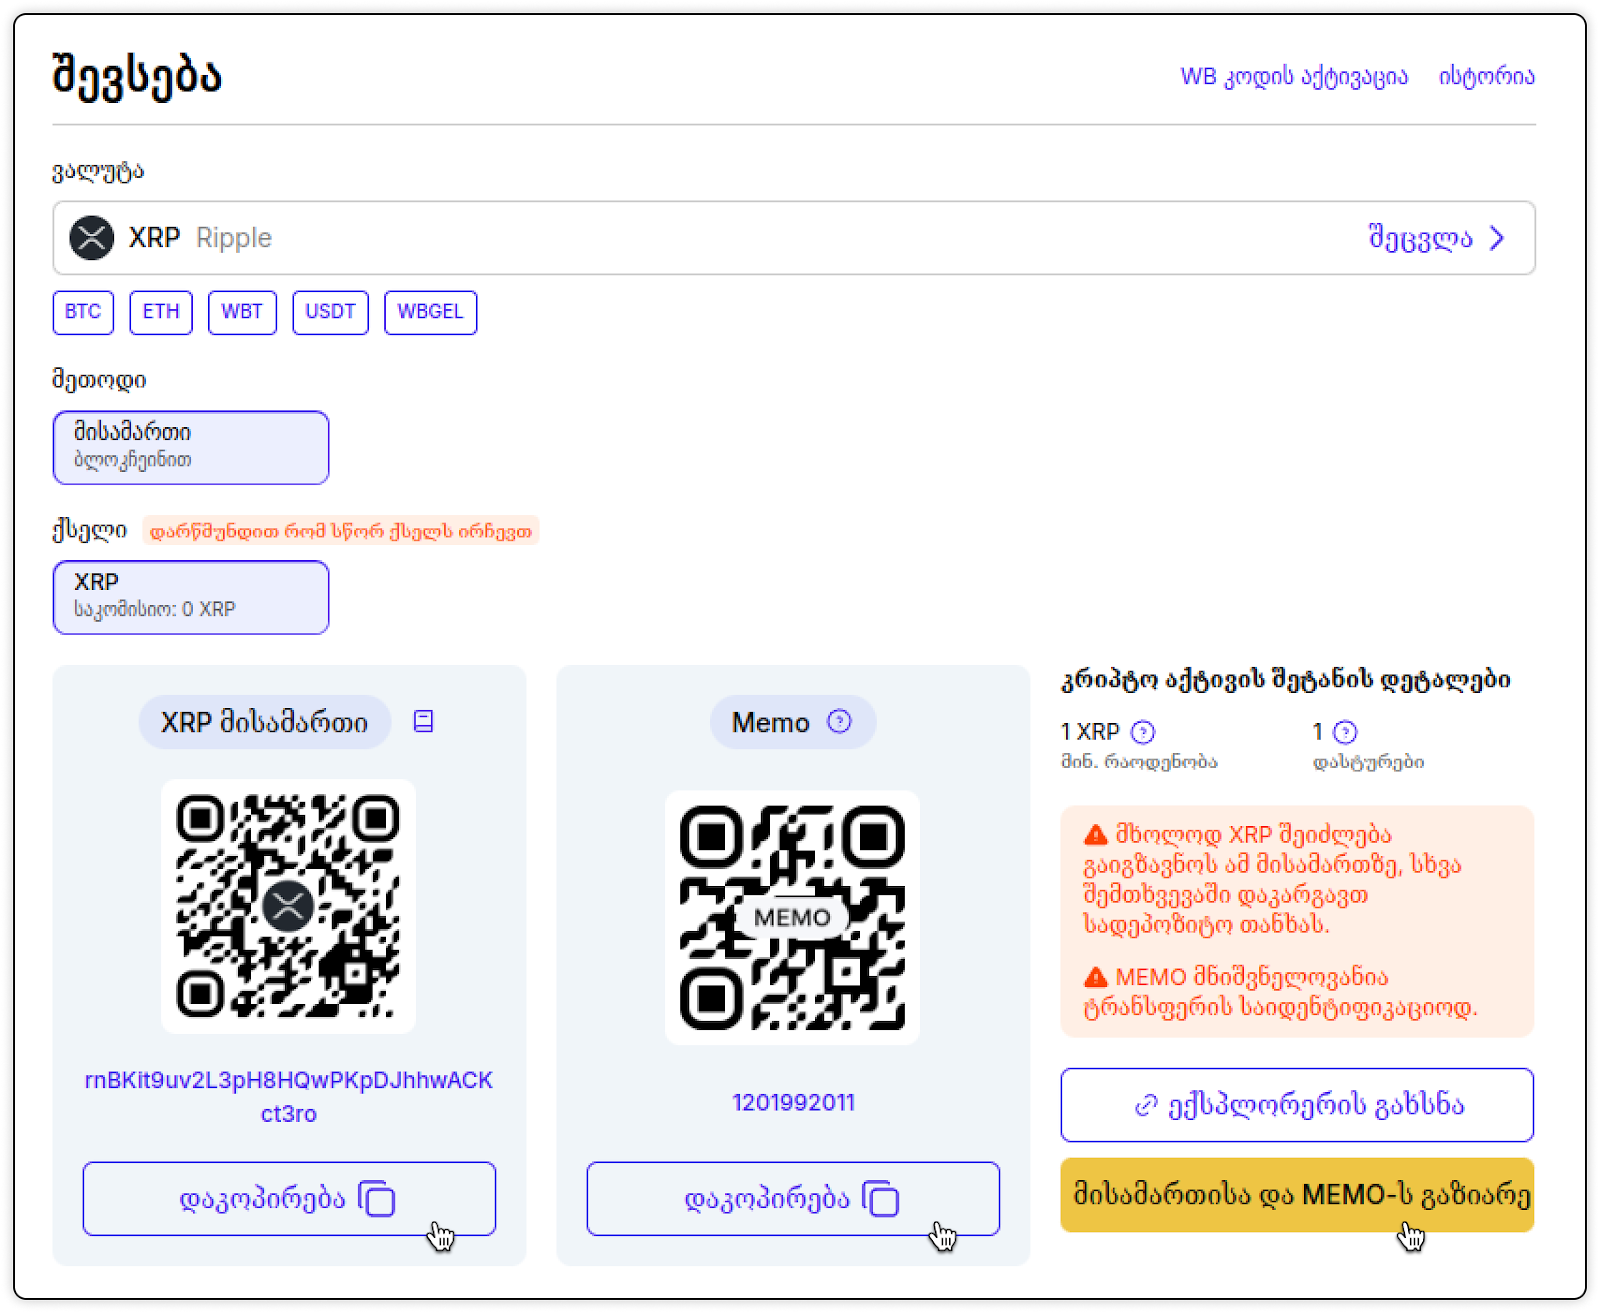1600x1313 pixels.
Task: Click the yellow მისამართისა და MEMO-ს გაზიარე button
Action: point(1297,1195)
